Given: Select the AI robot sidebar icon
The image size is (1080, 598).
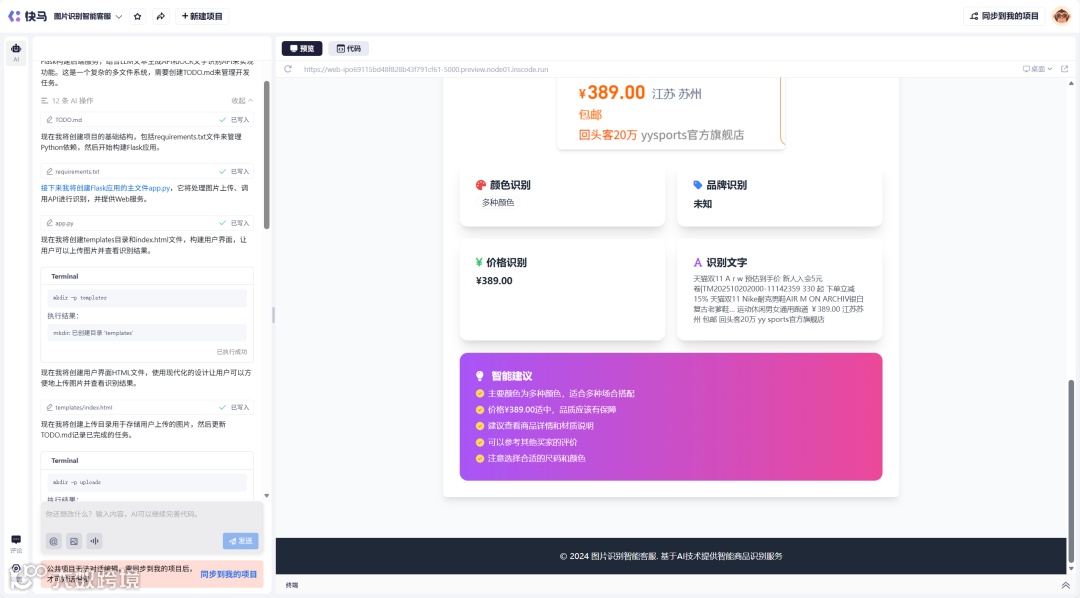Looking at the screenshot, I should (x=16, y=52).
